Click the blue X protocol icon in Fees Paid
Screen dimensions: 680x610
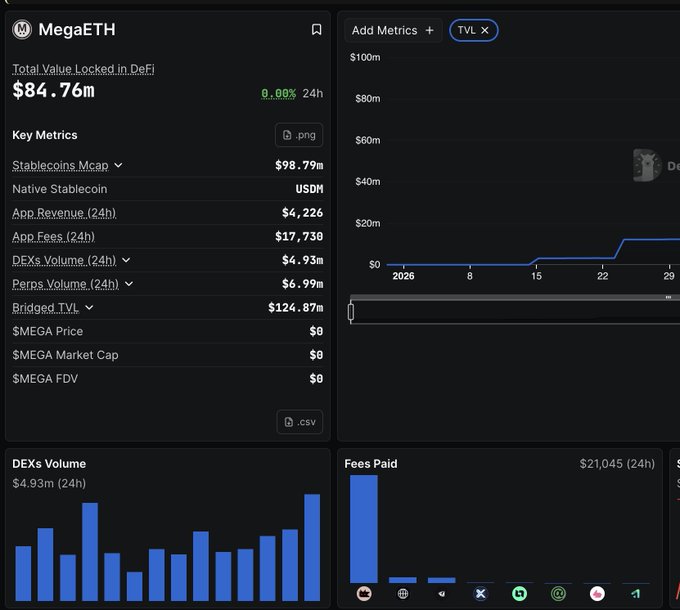coord(481,594)
